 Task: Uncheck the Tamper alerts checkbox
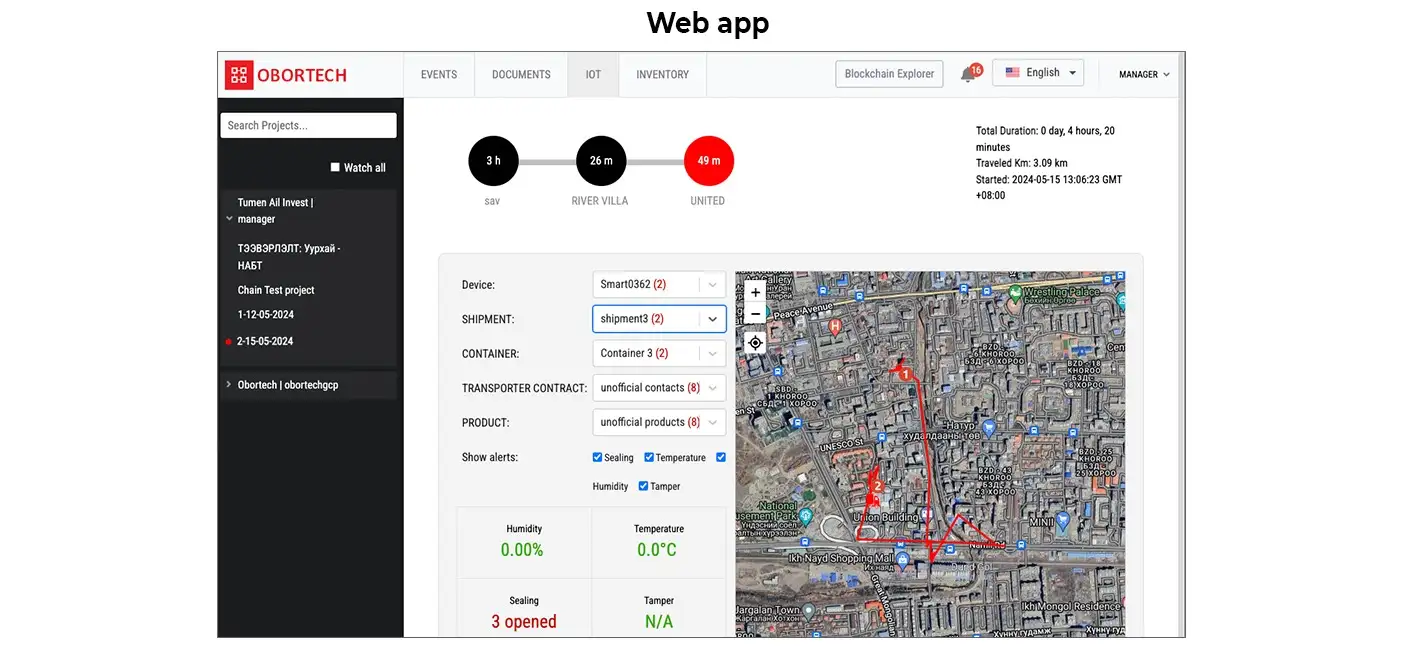[x=643, y=486]
